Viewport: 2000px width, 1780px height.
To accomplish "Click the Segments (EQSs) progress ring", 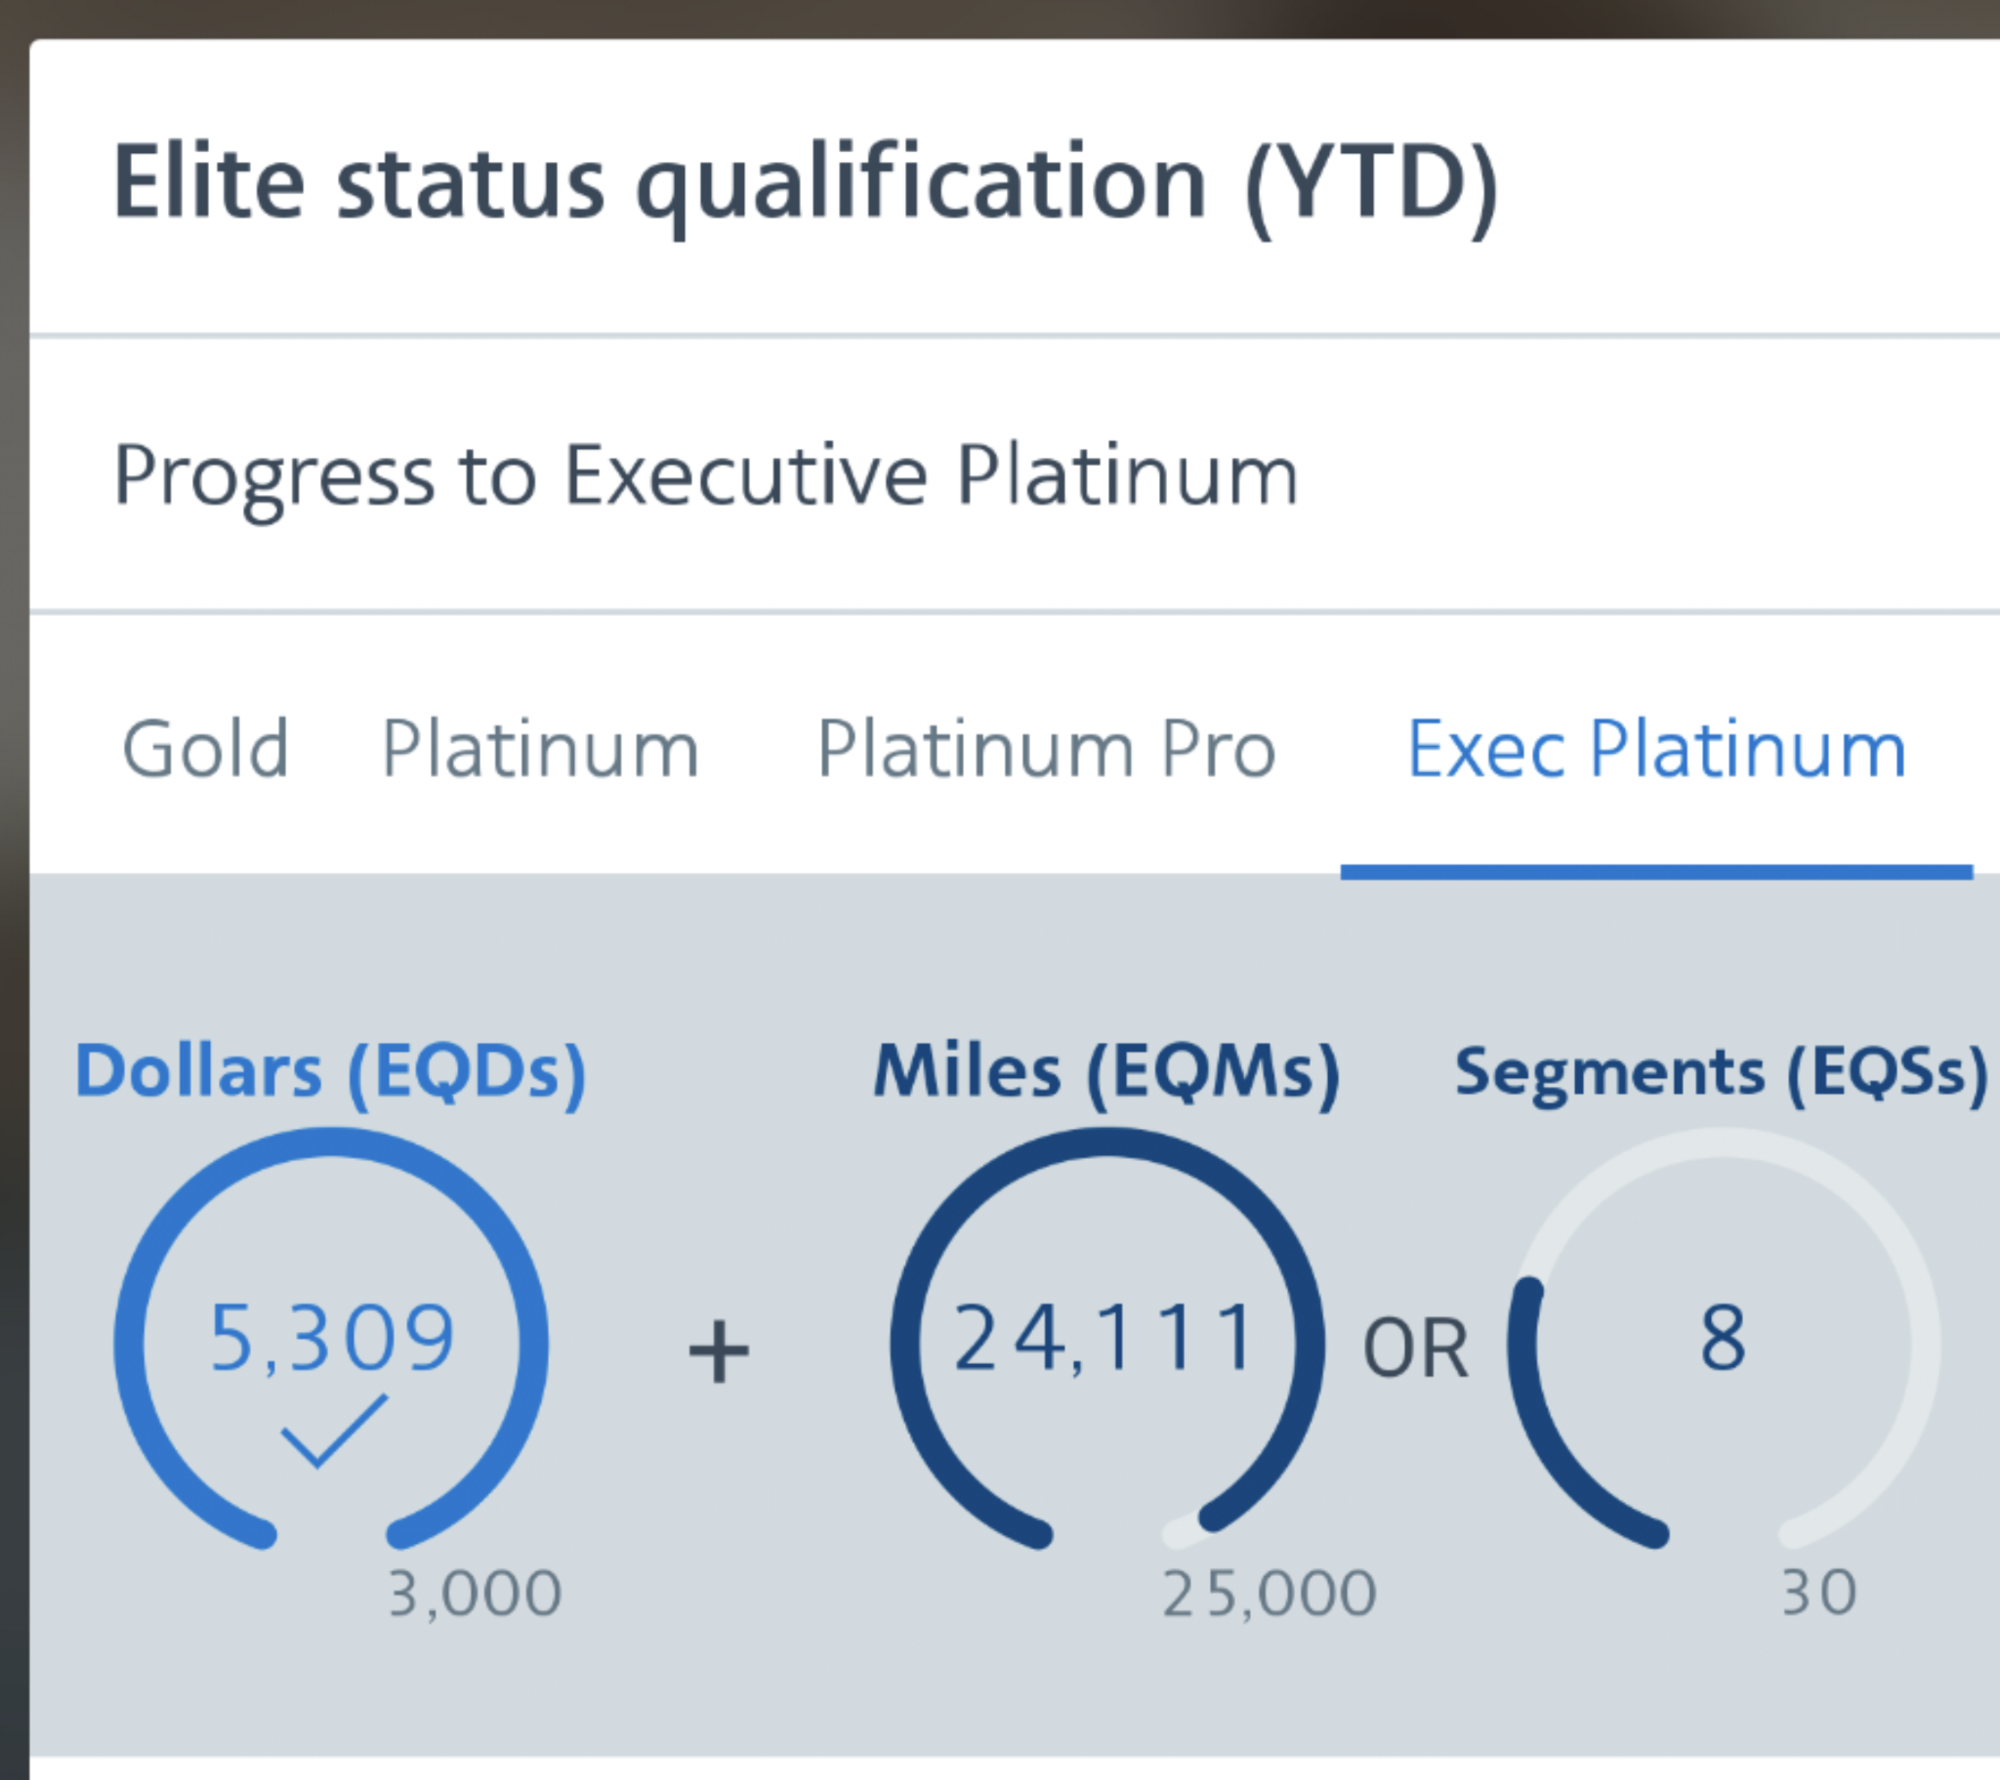I will coord(1724,1340).
